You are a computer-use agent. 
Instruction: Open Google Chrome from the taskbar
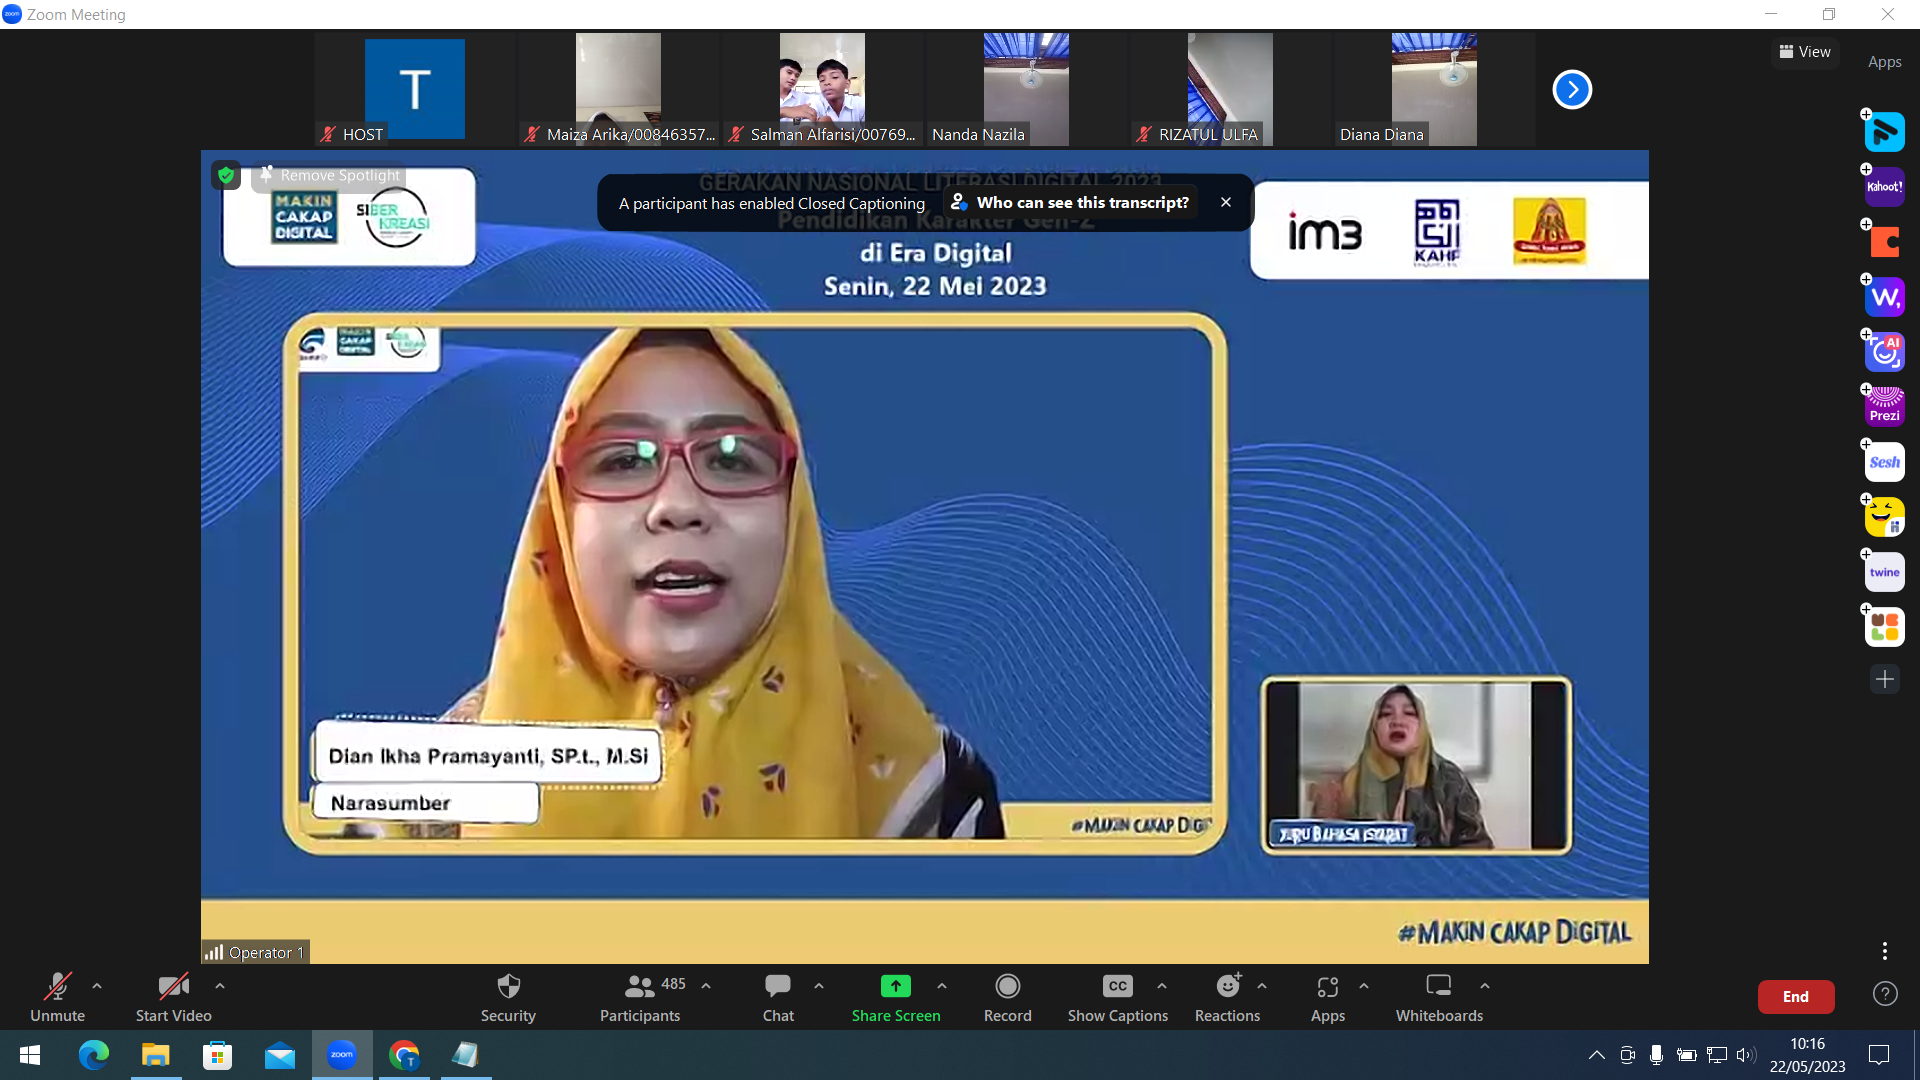(x=404, y=1055)
